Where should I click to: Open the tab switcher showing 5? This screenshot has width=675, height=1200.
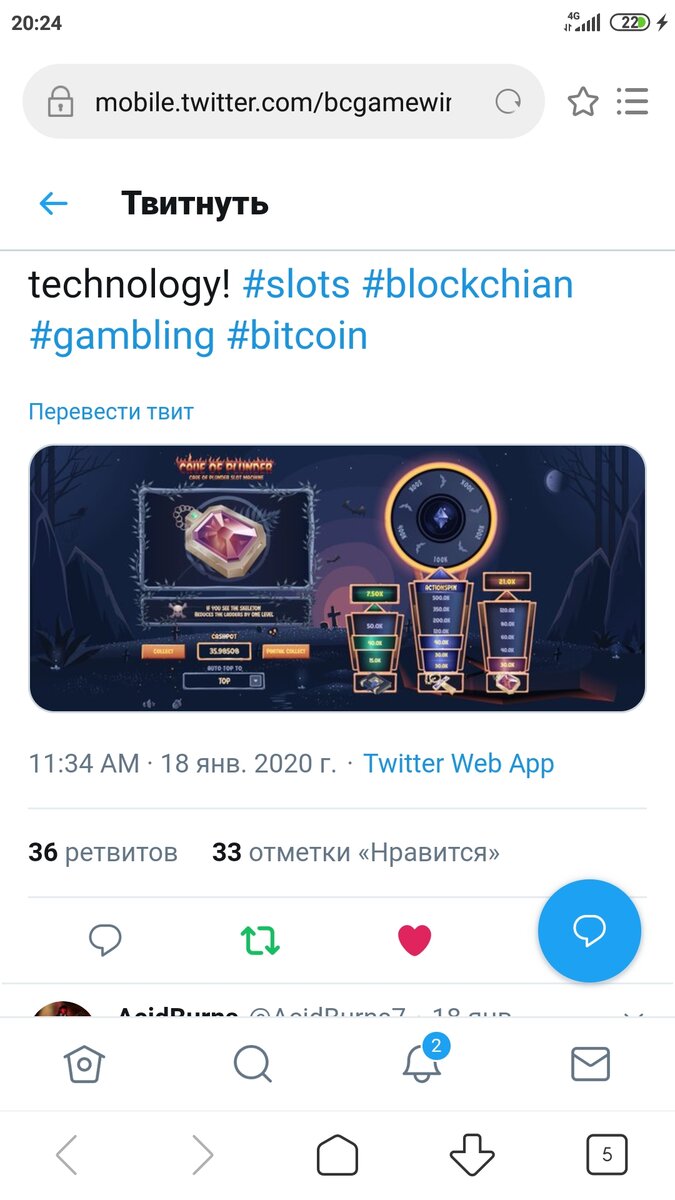click(x=606, y=1156)
